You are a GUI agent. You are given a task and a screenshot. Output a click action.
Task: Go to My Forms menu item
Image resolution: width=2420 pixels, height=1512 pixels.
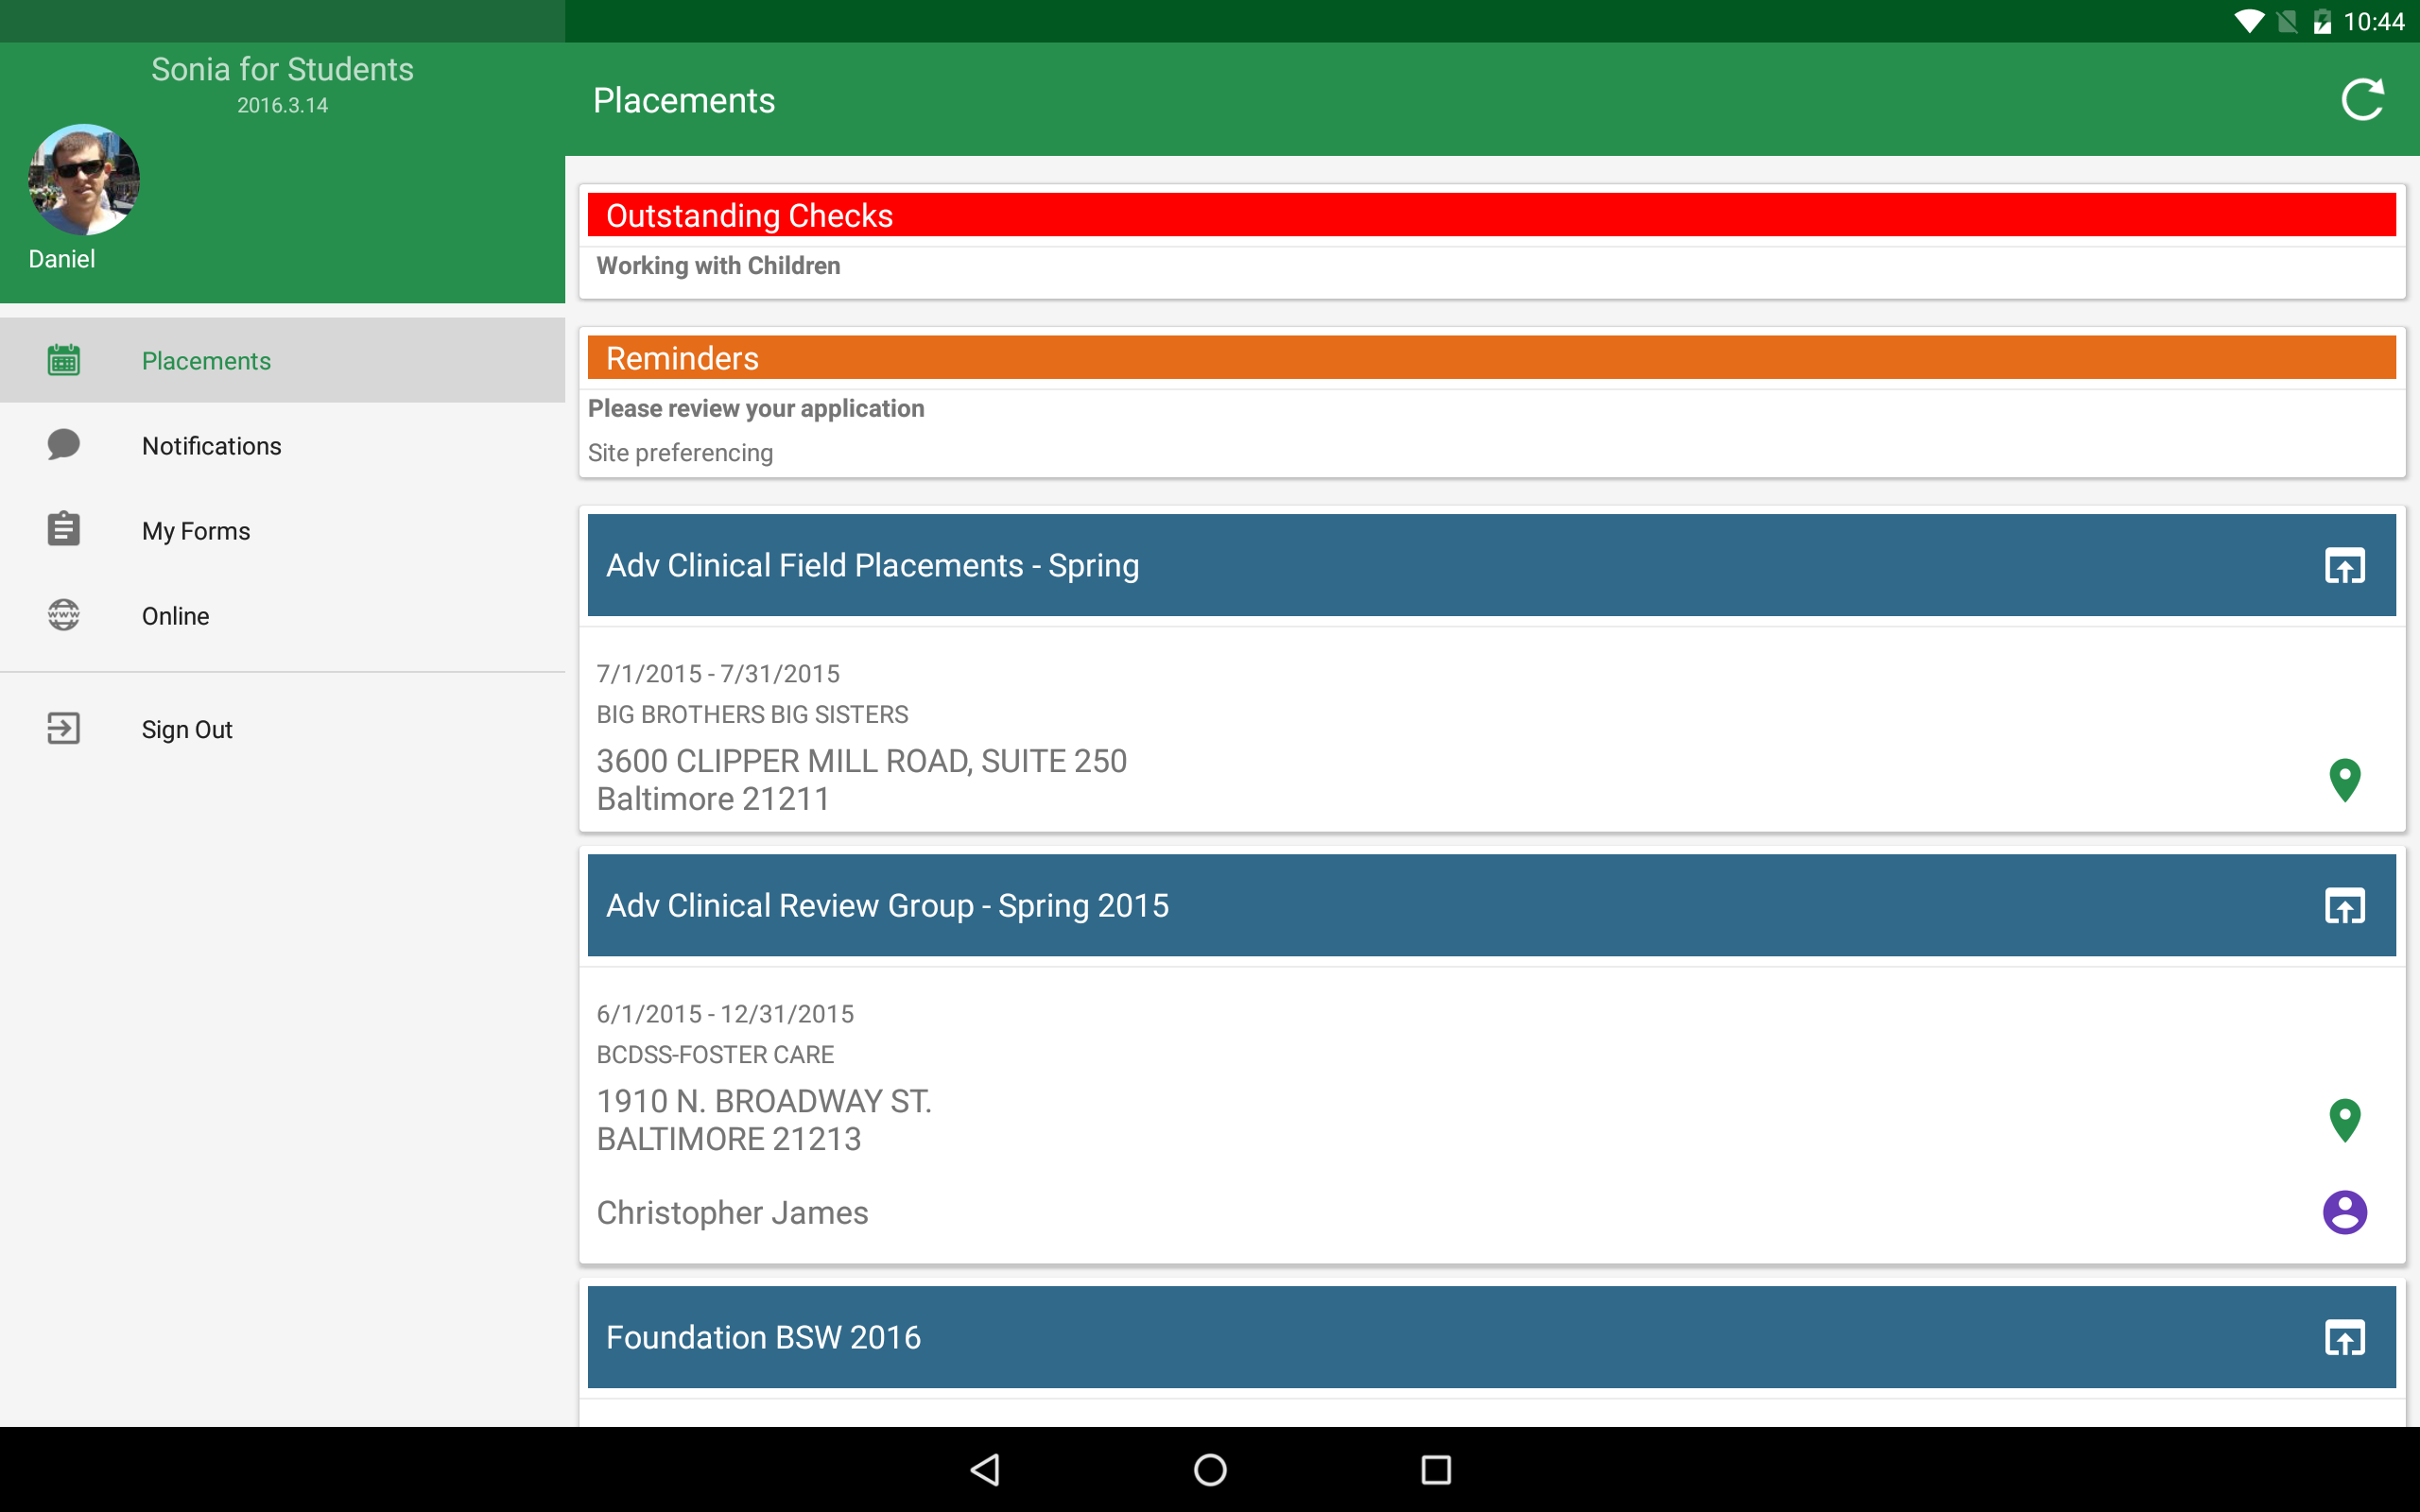[x=283, y=530]
